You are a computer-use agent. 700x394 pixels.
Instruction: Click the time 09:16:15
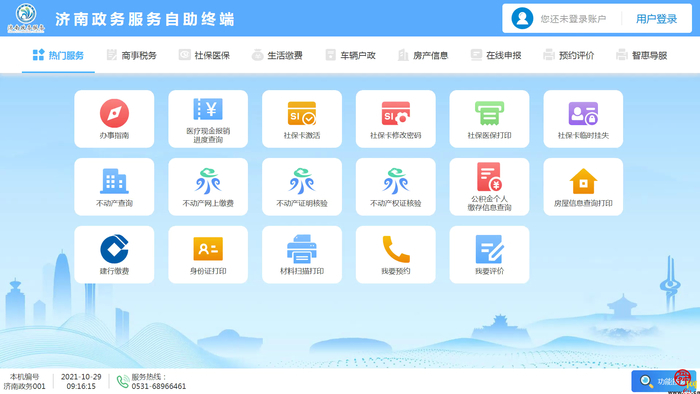pyautogui.click(x=81, y=386)
